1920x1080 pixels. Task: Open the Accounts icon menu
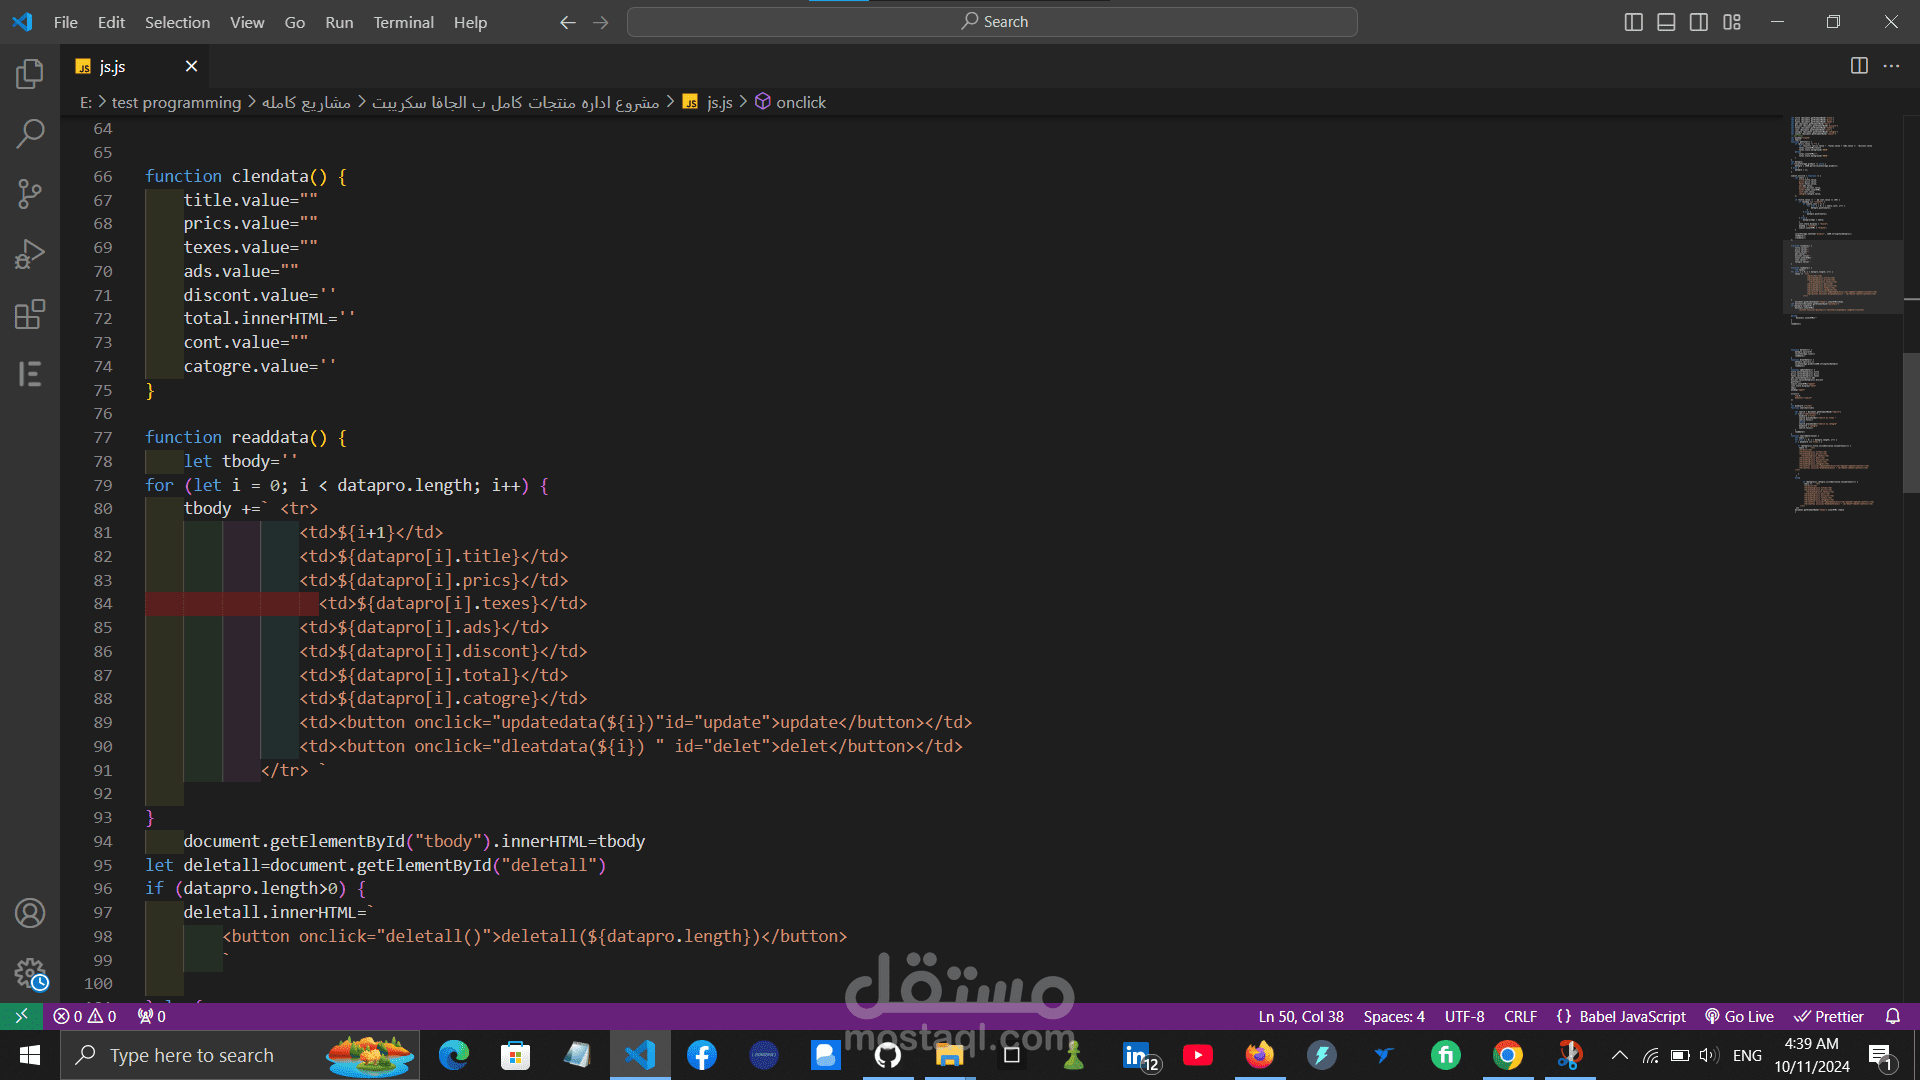point(30,913)
